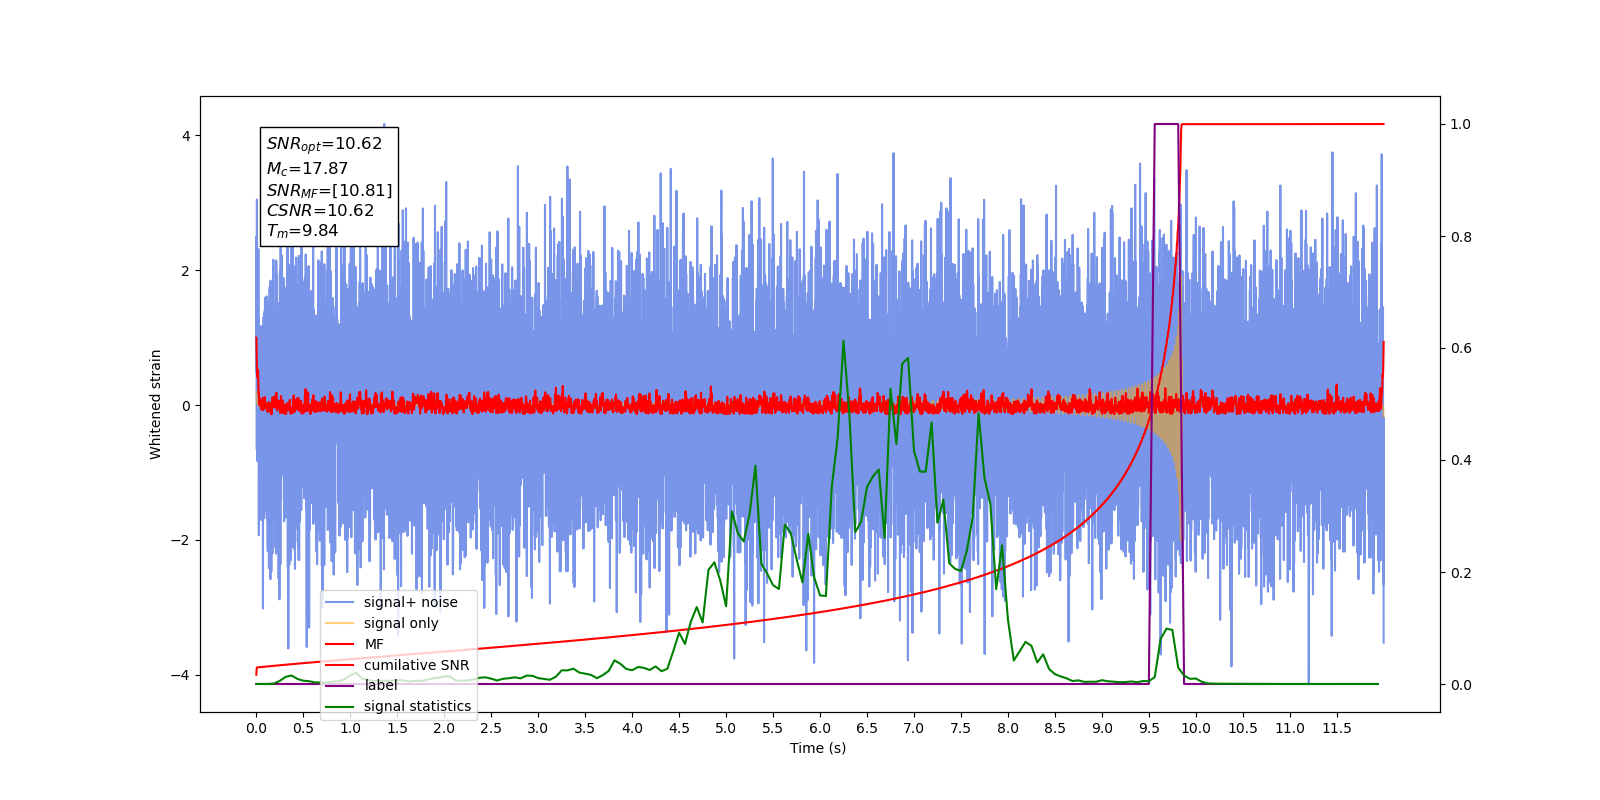Click the purple label pulse top
The image size is (1600, 800).
[1166, 124]
